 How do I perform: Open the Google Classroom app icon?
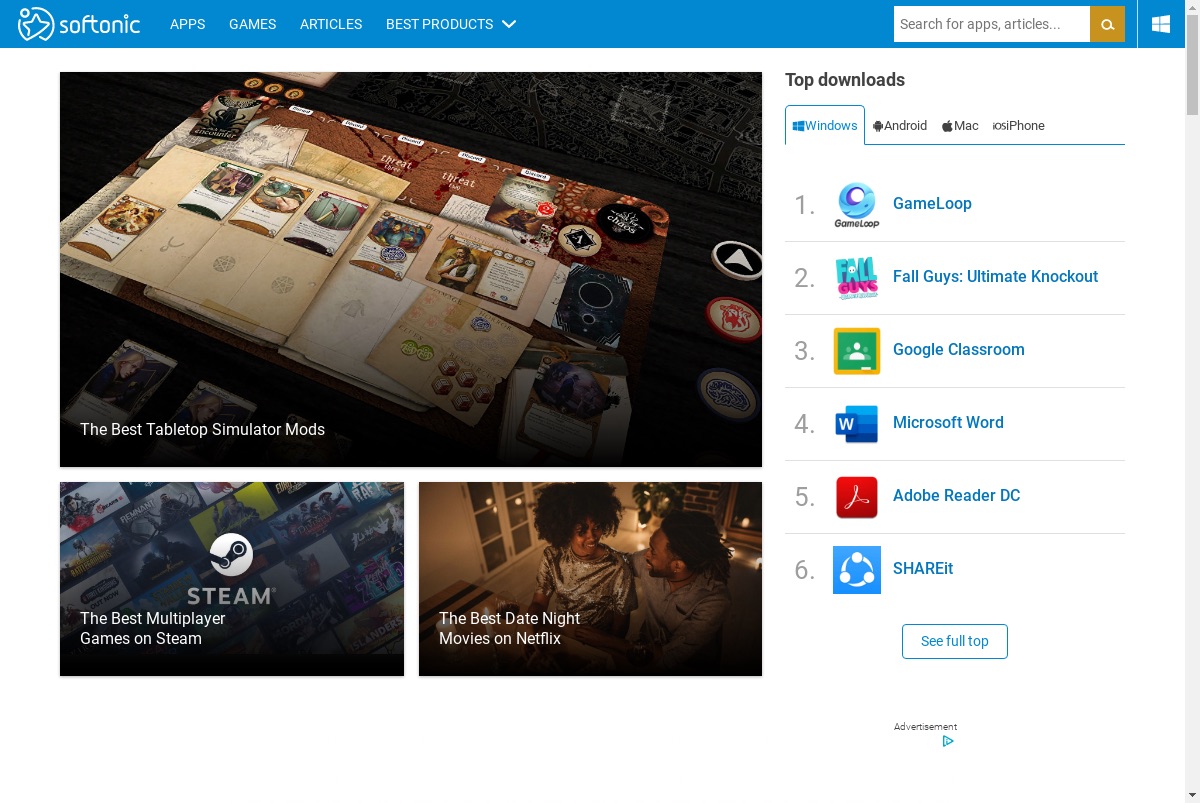pos(857,351)
